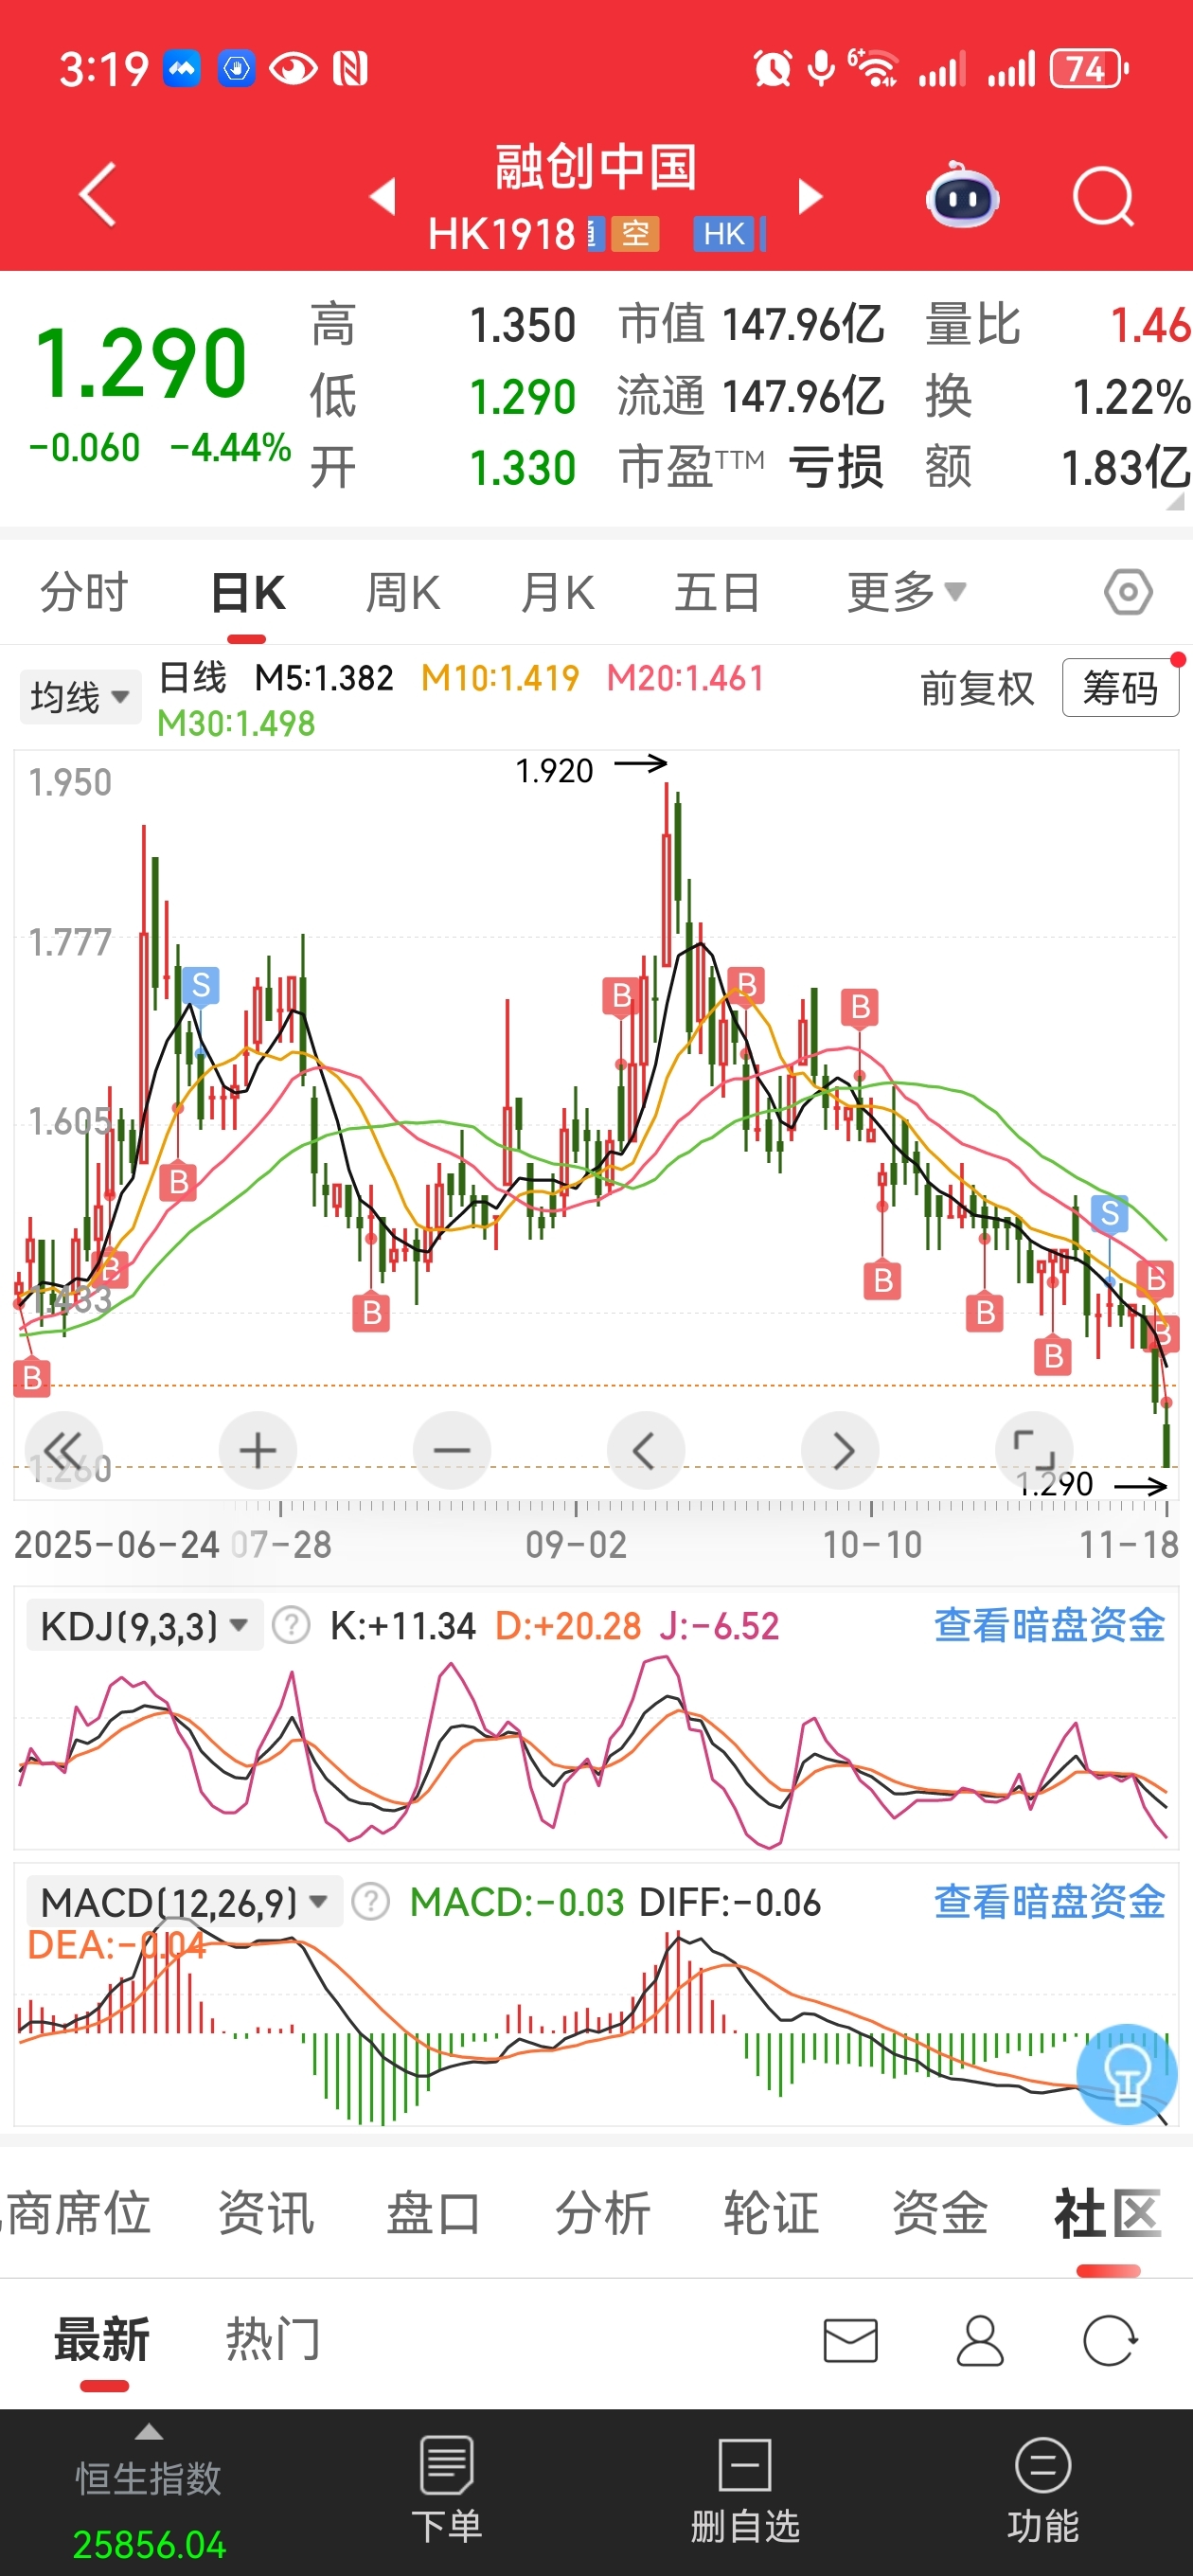
Task: Show 最新 latest posts
Action: (x=102, y=2339)
